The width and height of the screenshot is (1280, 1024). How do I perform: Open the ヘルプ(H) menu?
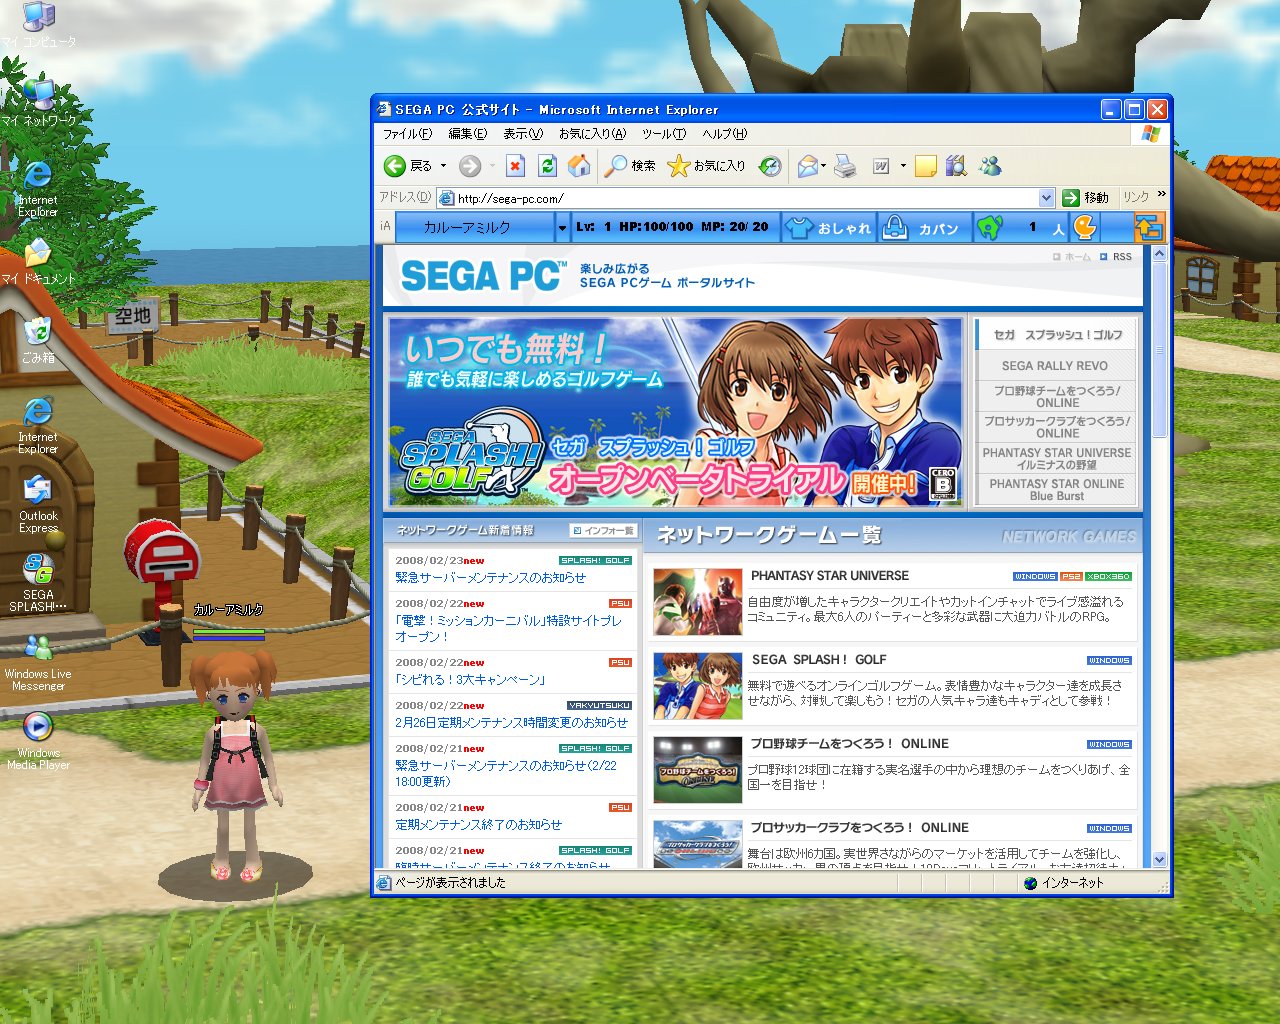[x=724, y=134]
